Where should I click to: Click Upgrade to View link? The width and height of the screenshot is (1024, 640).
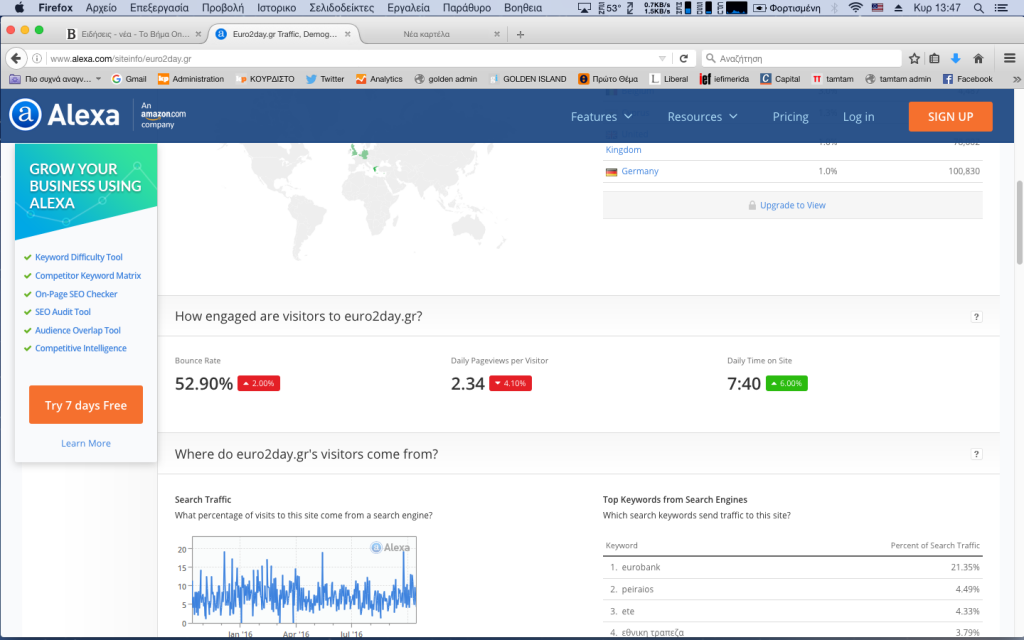792,205
